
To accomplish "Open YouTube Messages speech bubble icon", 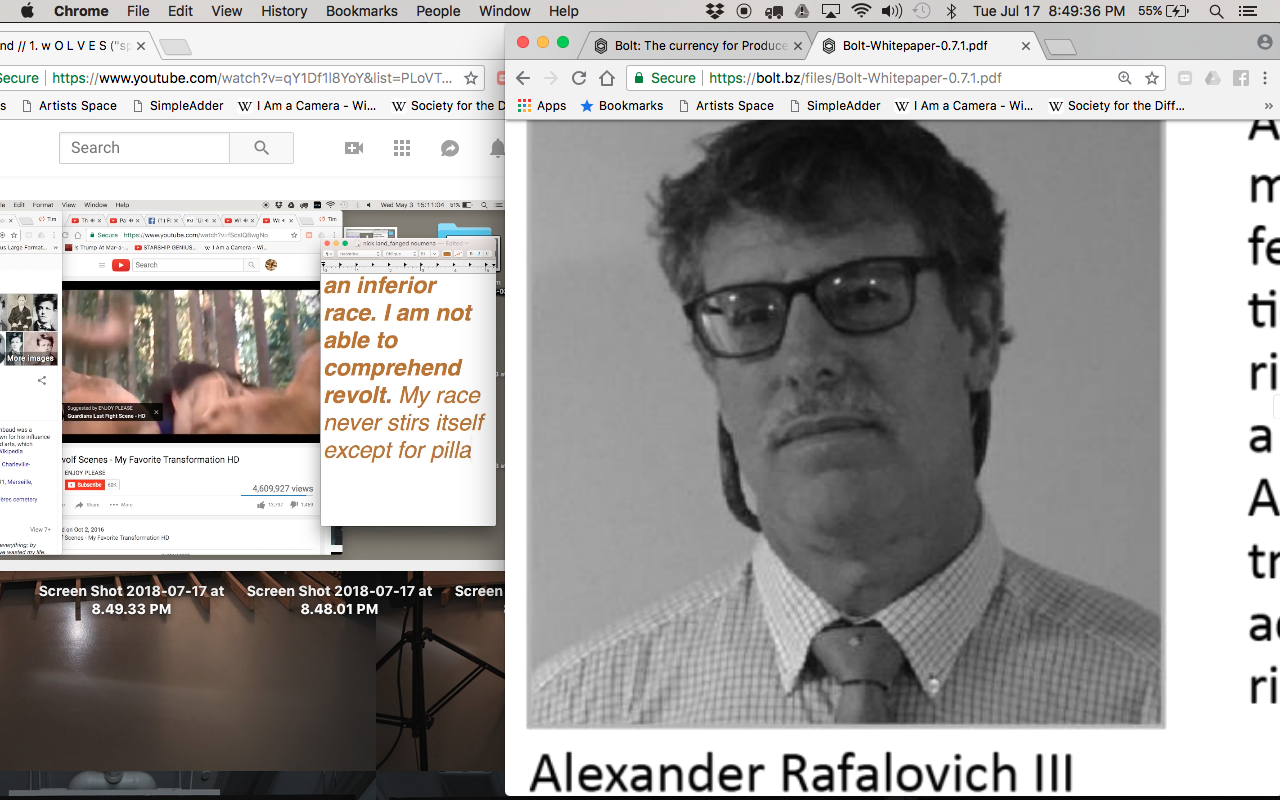I will pos(449,147).
